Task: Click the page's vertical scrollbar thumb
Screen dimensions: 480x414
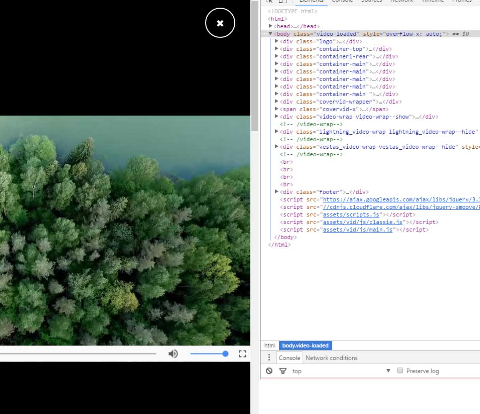Action: tap(255, 67)
